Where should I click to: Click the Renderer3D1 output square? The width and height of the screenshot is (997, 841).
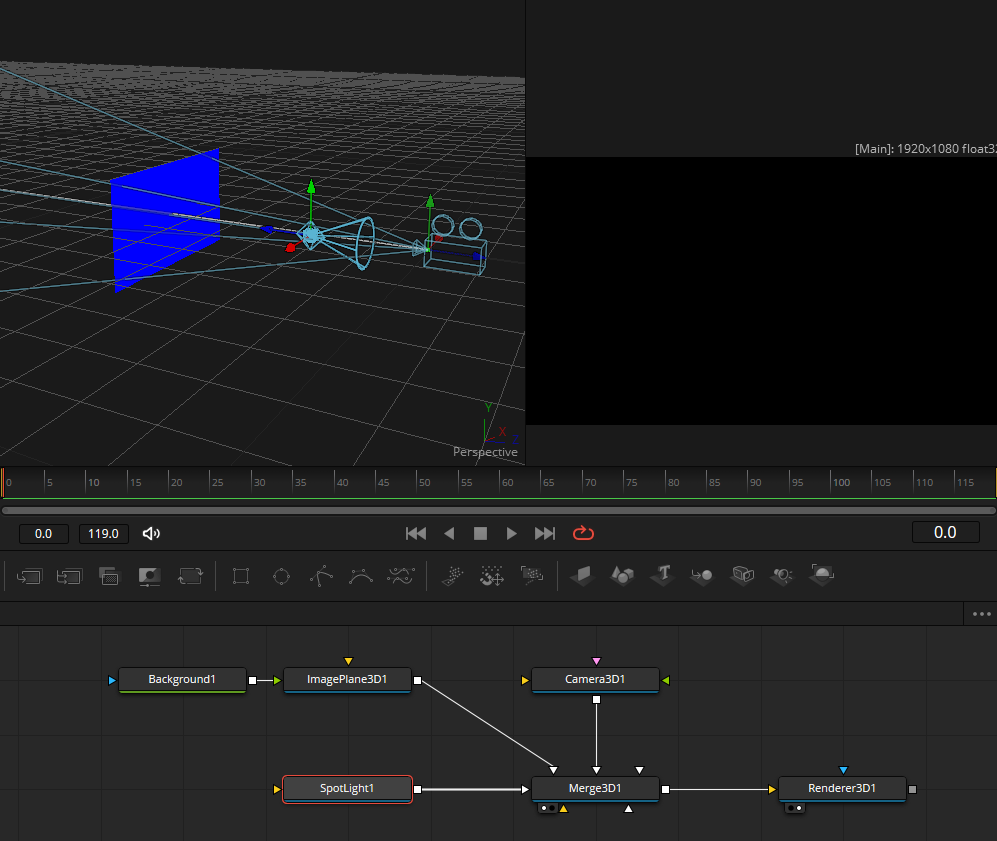[x=912, y=790]
